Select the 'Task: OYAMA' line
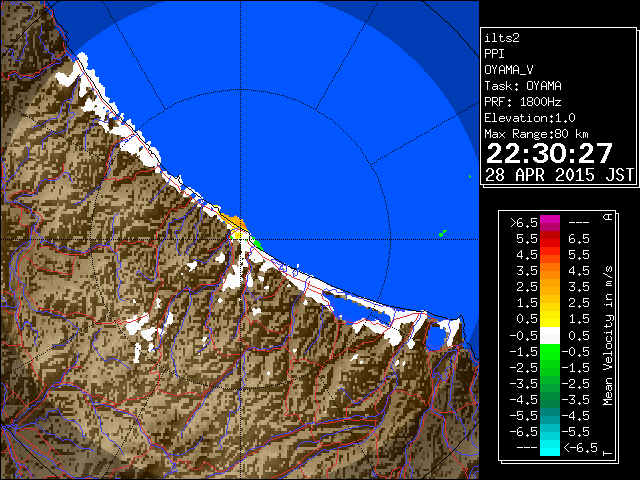640x480 pixels. (523, 86)
